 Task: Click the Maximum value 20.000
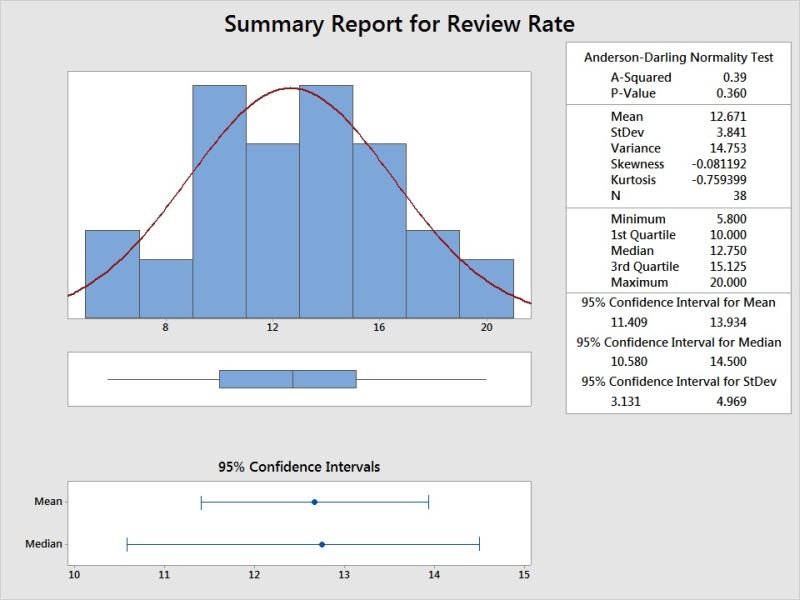tap(725, 282)
